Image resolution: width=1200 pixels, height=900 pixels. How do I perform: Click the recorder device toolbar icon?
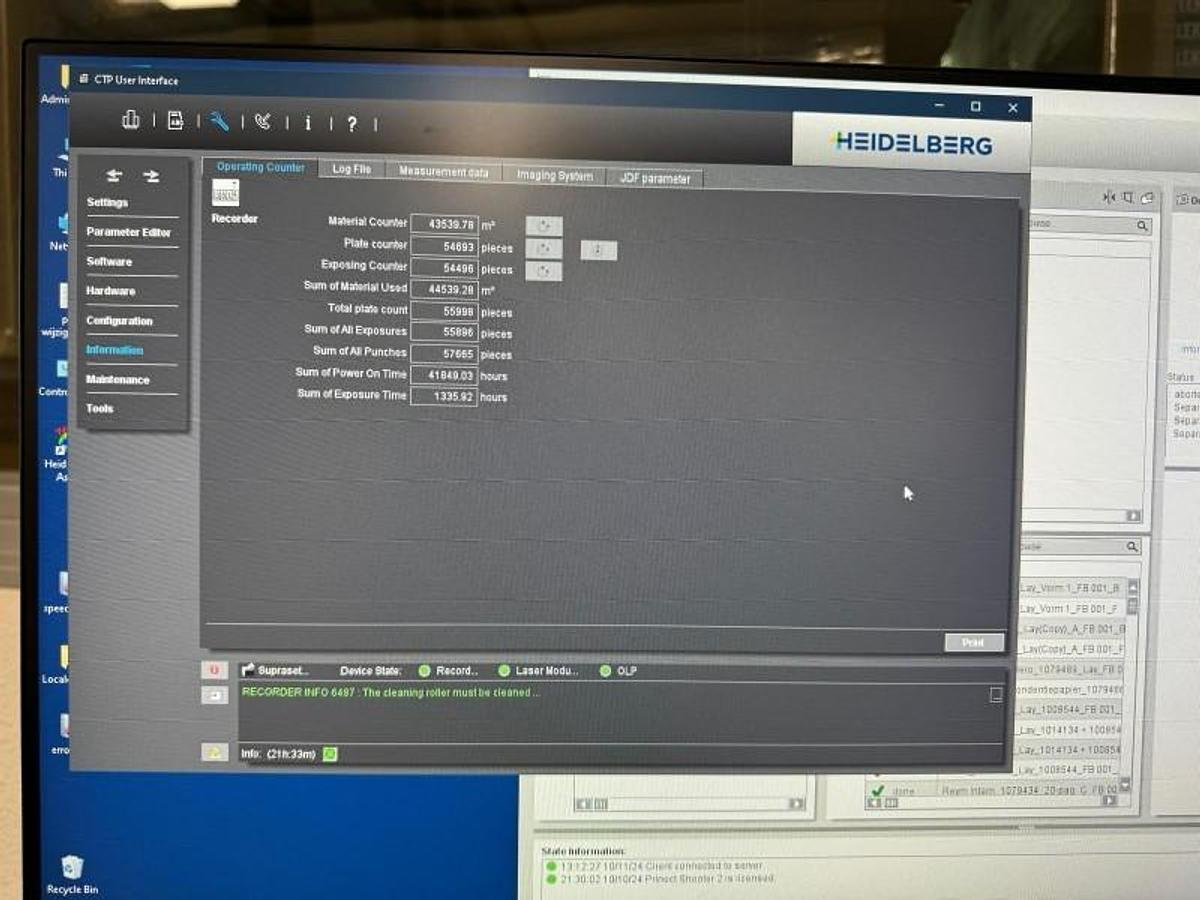pos(175,121)
